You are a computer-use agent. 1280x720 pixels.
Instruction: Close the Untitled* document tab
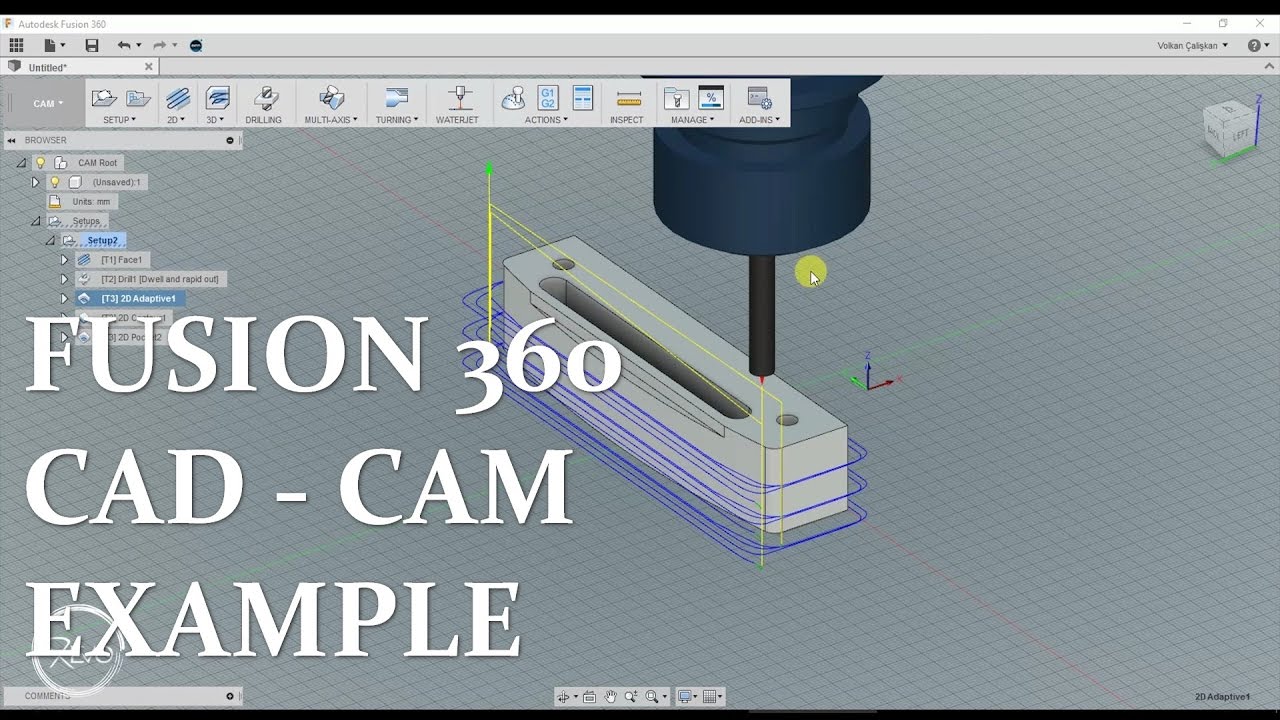(x=149, y=67)
